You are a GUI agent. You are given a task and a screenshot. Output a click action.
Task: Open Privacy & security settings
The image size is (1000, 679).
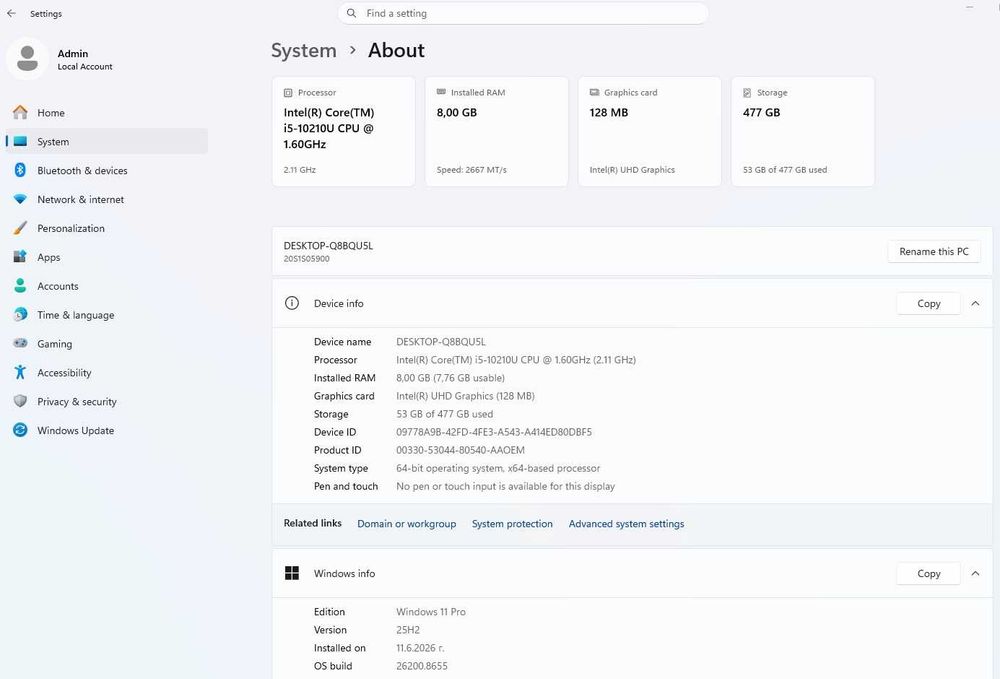point(107,401)
